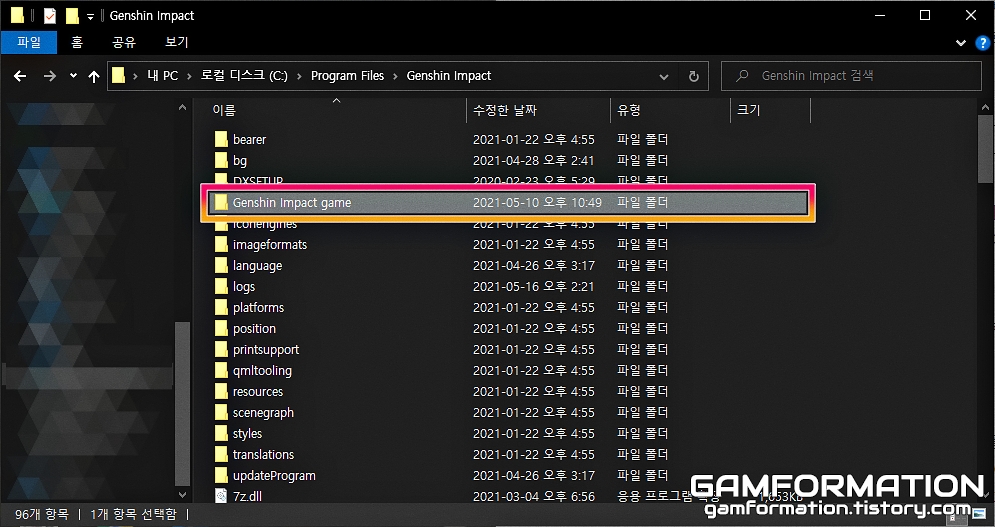Select the language folder icon
This screenshot has height=527, width=995.
(221, 265)
